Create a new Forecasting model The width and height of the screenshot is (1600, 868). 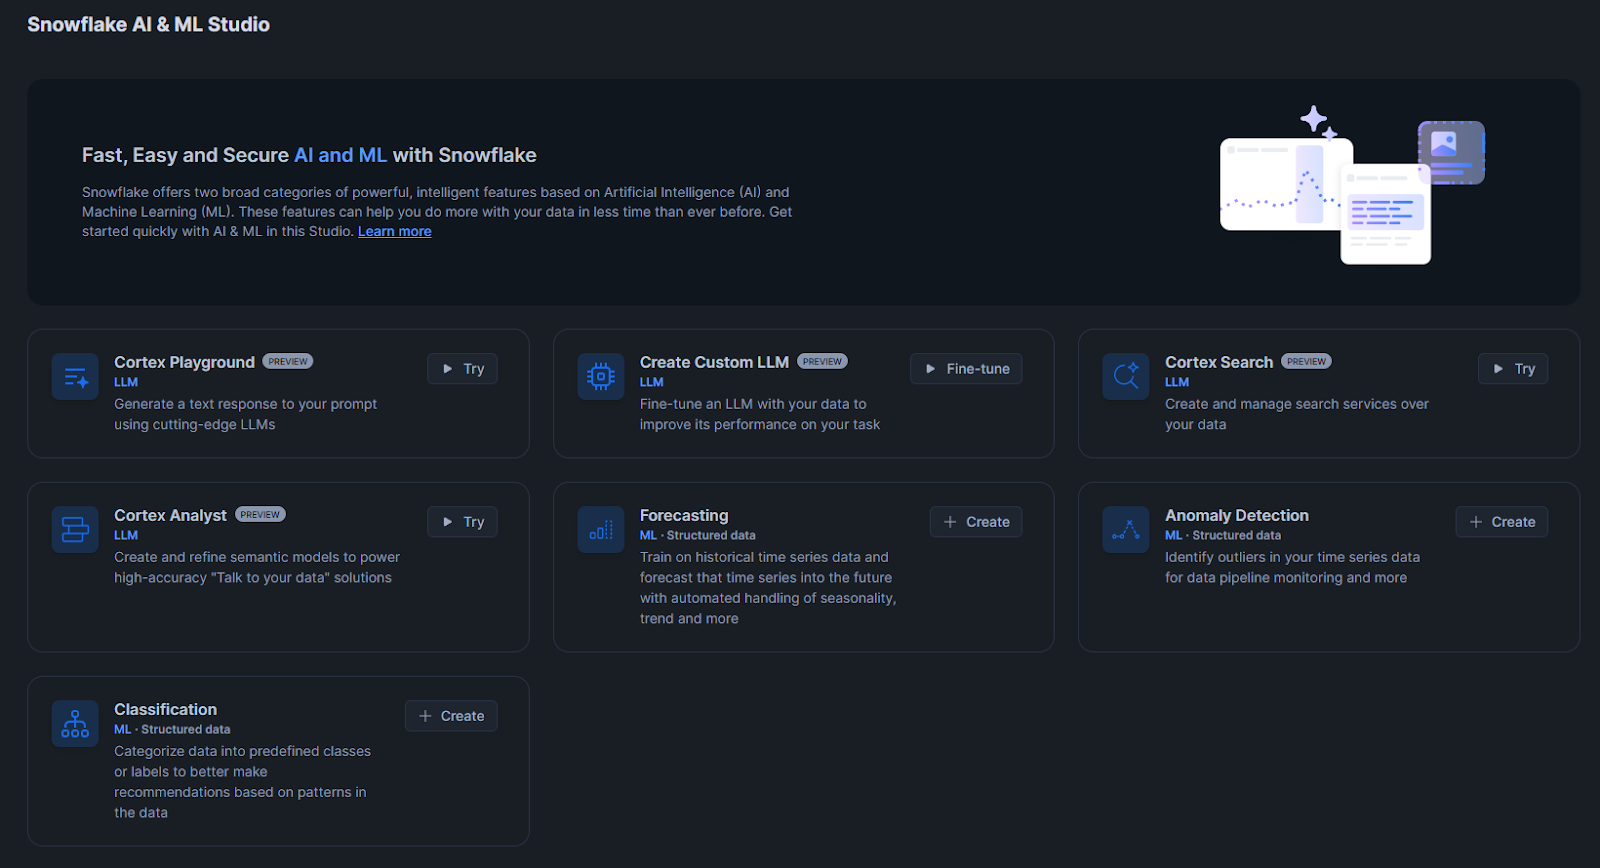[x=976, y=522]
